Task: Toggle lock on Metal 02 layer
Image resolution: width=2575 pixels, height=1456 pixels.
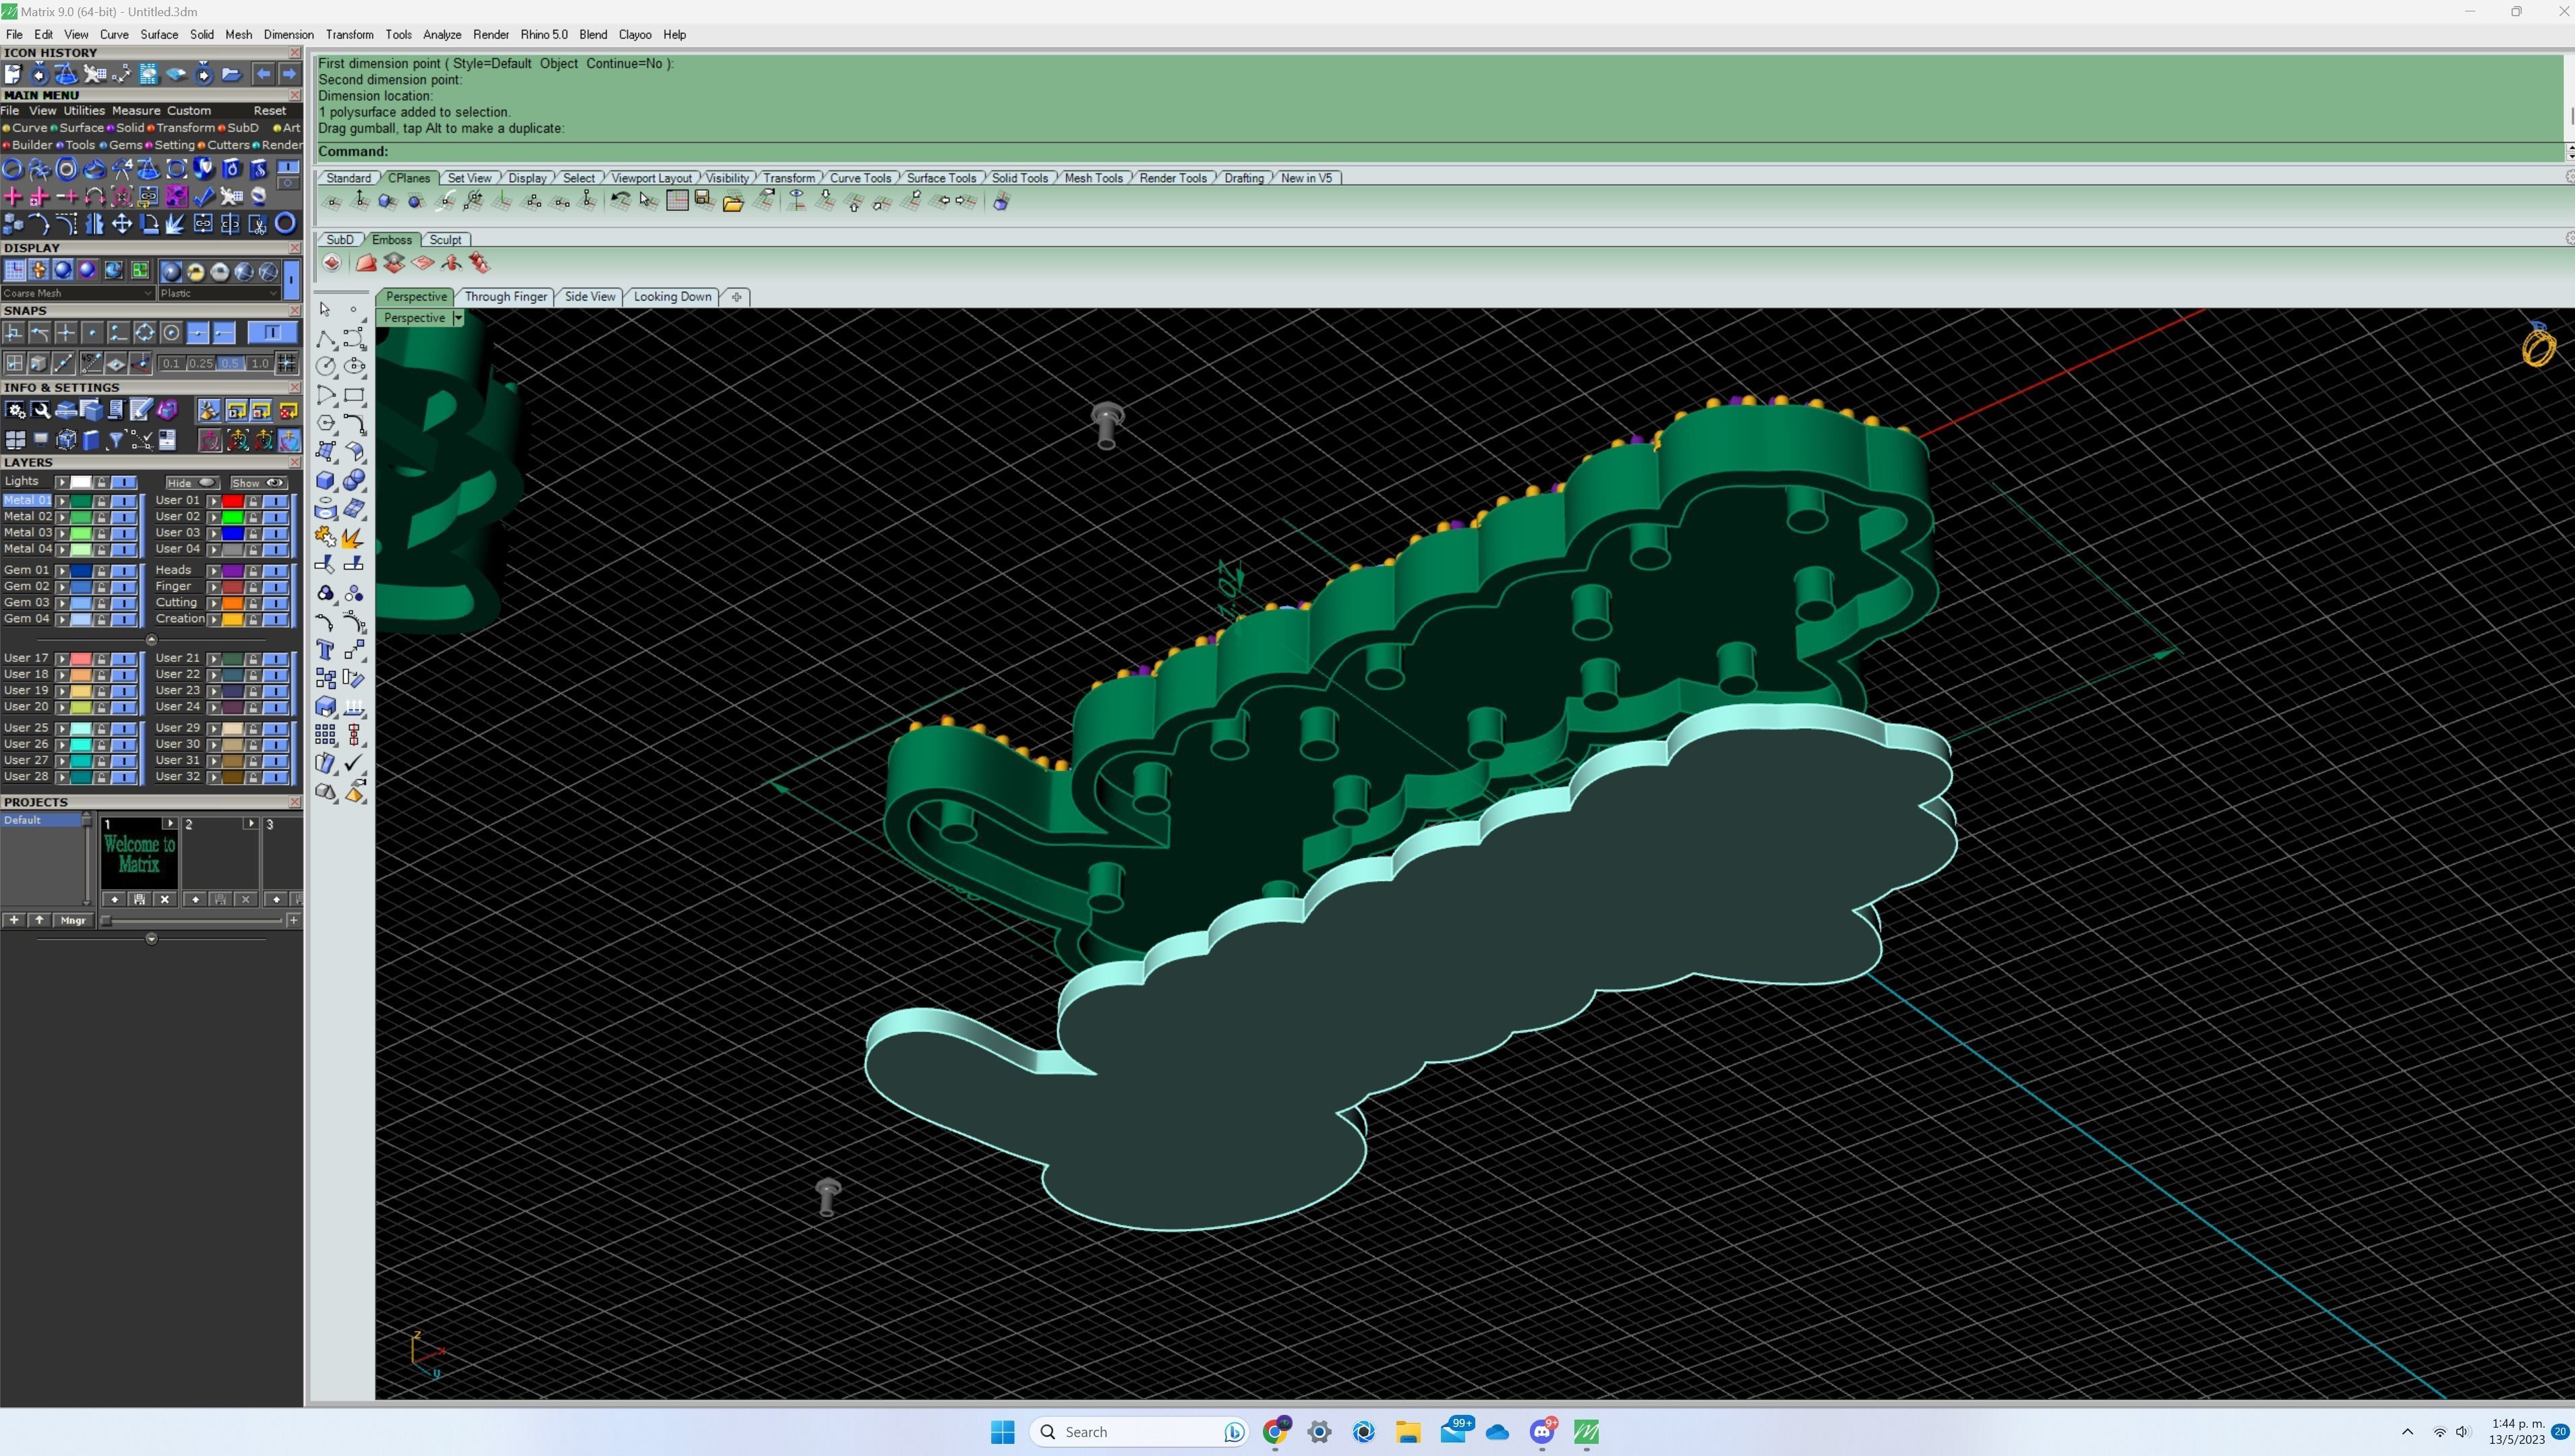Action: [x=101, y=517]
